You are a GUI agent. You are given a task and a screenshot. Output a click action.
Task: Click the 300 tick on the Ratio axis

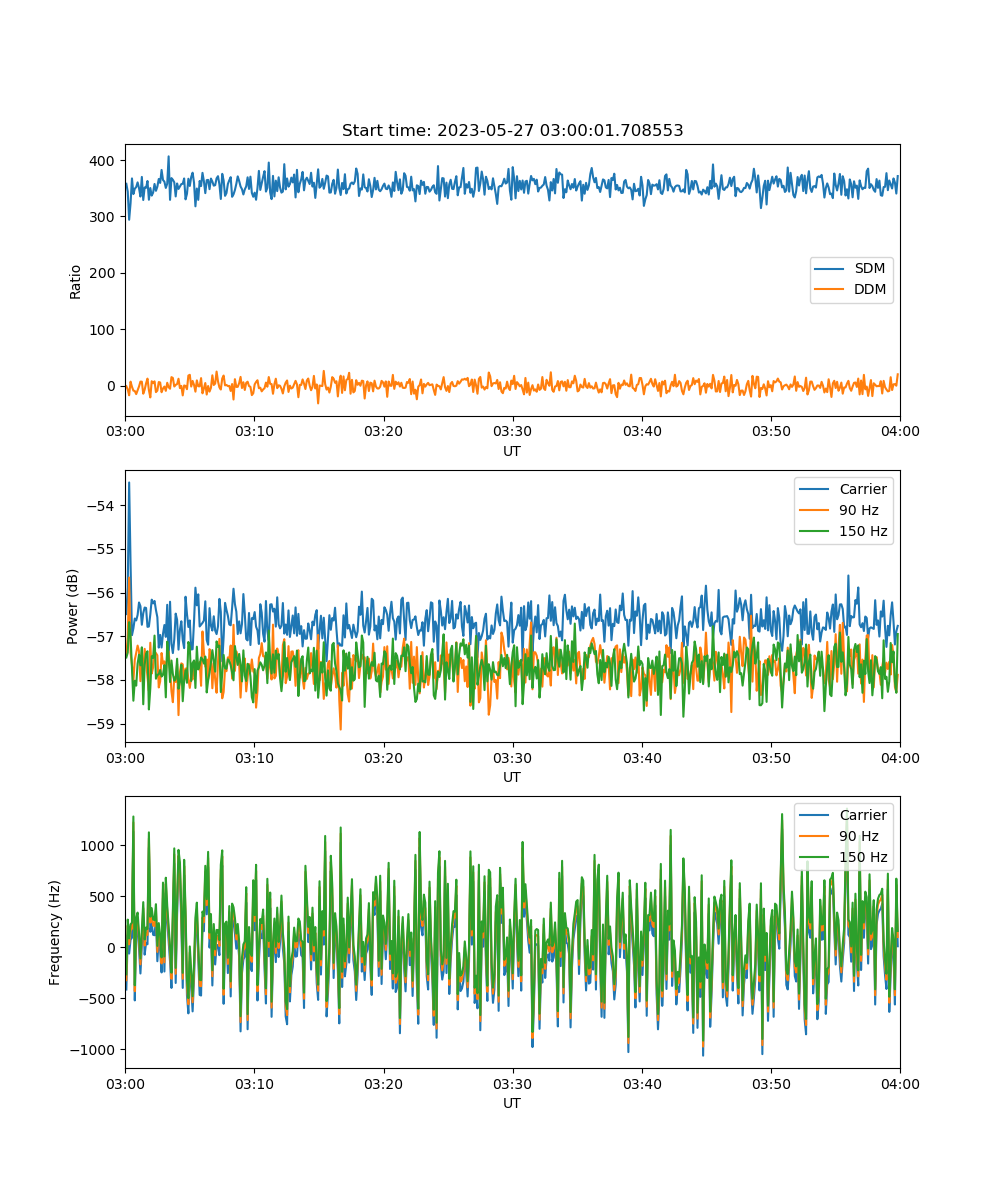click(x=104, y=217)
